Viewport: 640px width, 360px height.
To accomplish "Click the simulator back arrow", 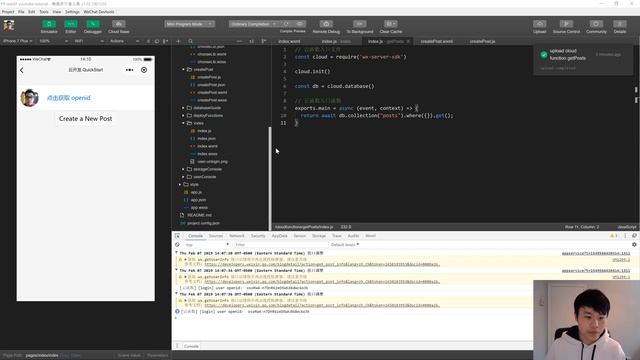I will (x=22, y=70).
